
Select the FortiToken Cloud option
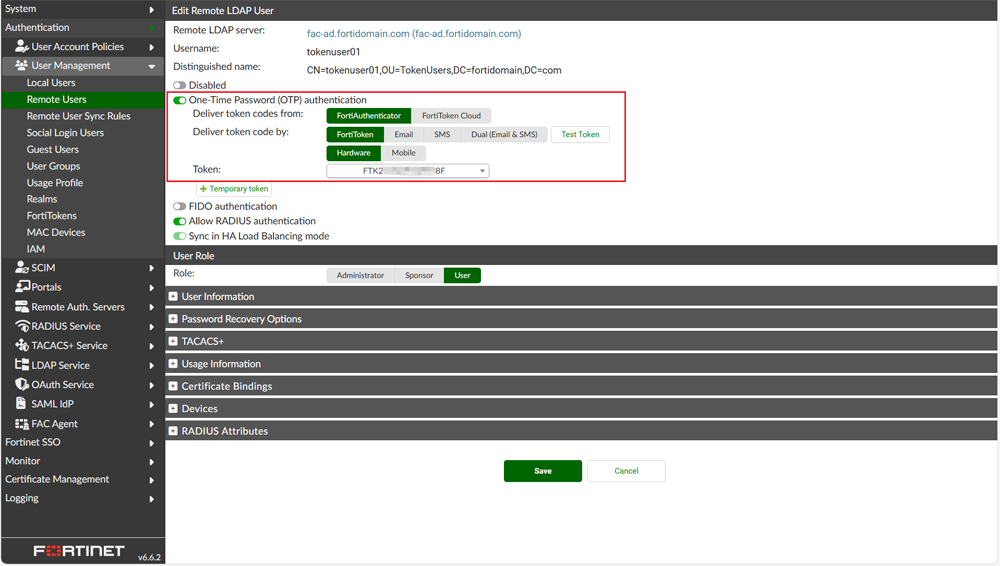[x=451, y=116]
